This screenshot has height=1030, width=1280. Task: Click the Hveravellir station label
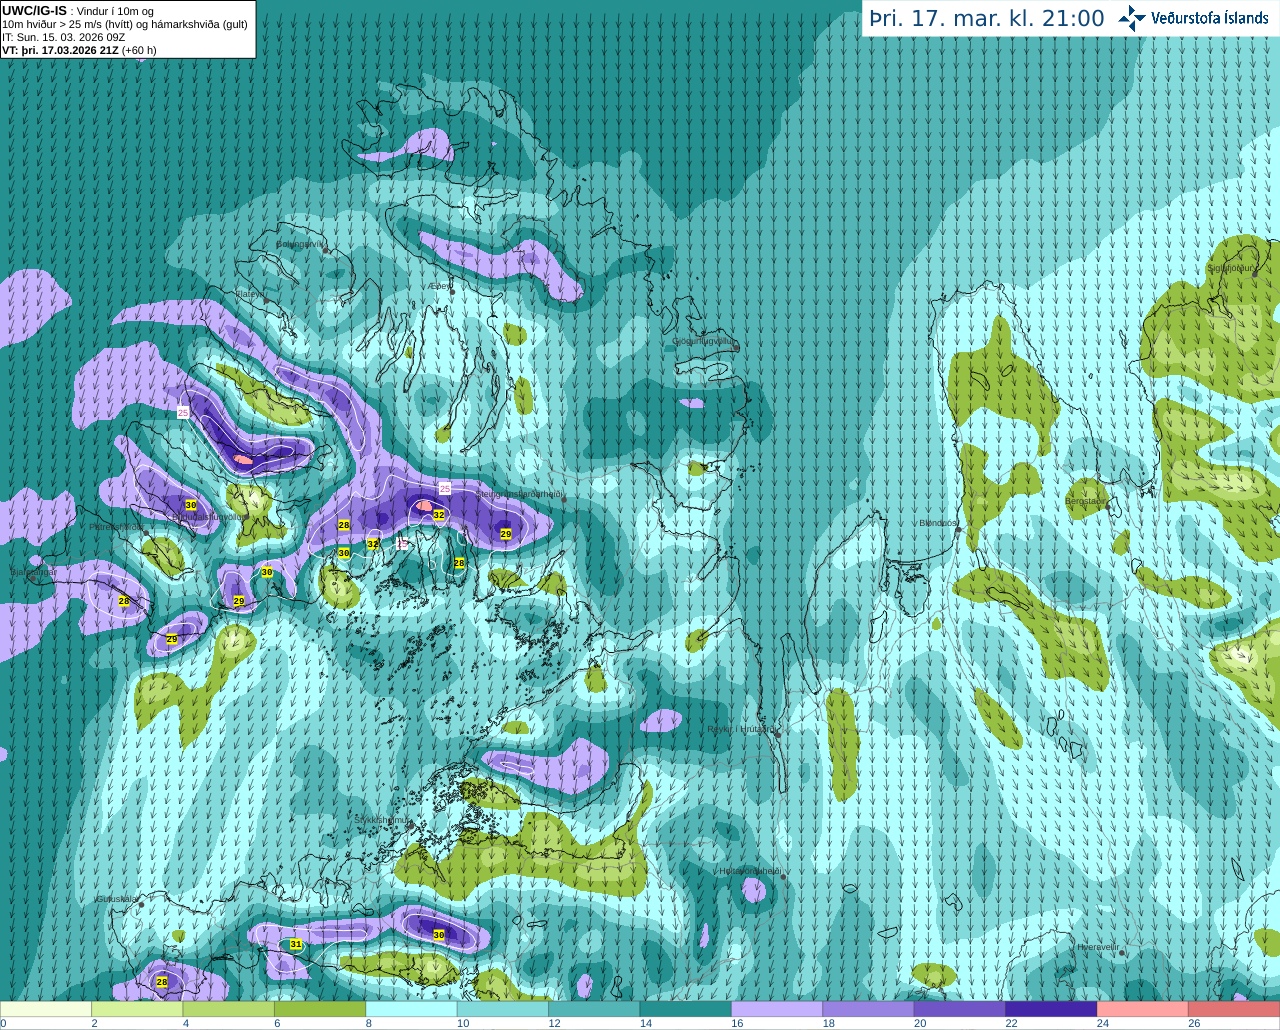click(1098, 947)
